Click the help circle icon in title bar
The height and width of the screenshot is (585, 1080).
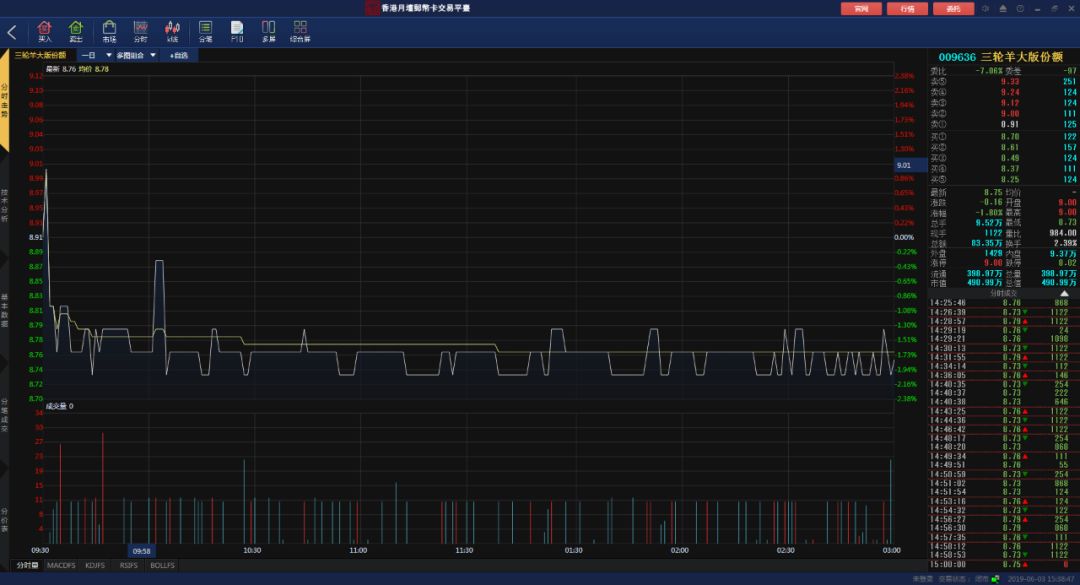pos(1020,8)
